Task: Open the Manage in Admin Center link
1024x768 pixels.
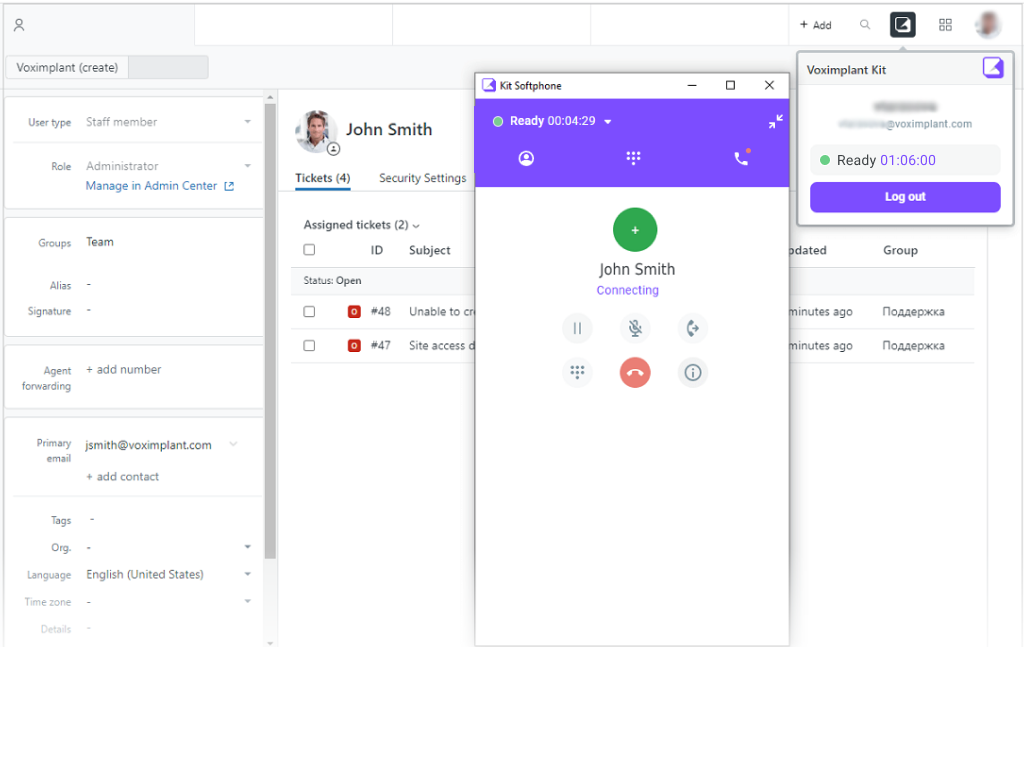Action: (x=152, y=186)
